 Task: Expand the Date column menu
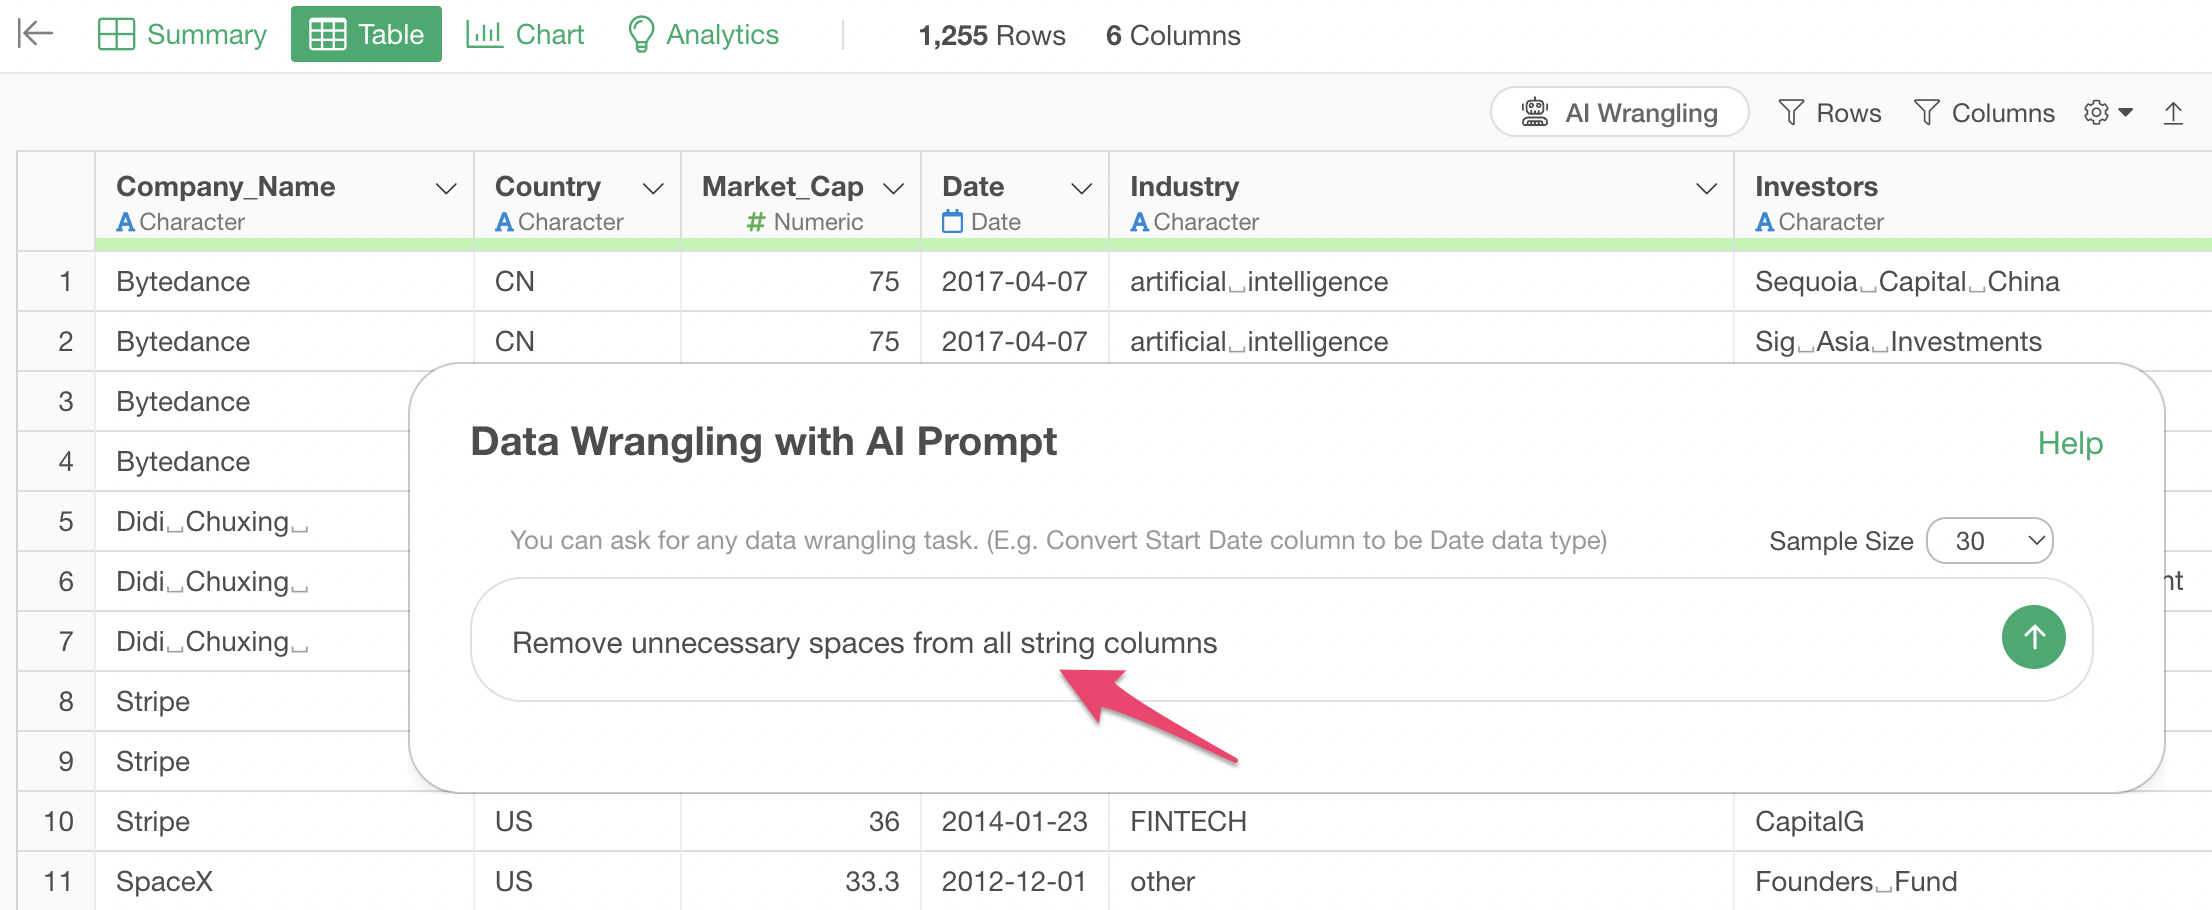click(1081, 188)
